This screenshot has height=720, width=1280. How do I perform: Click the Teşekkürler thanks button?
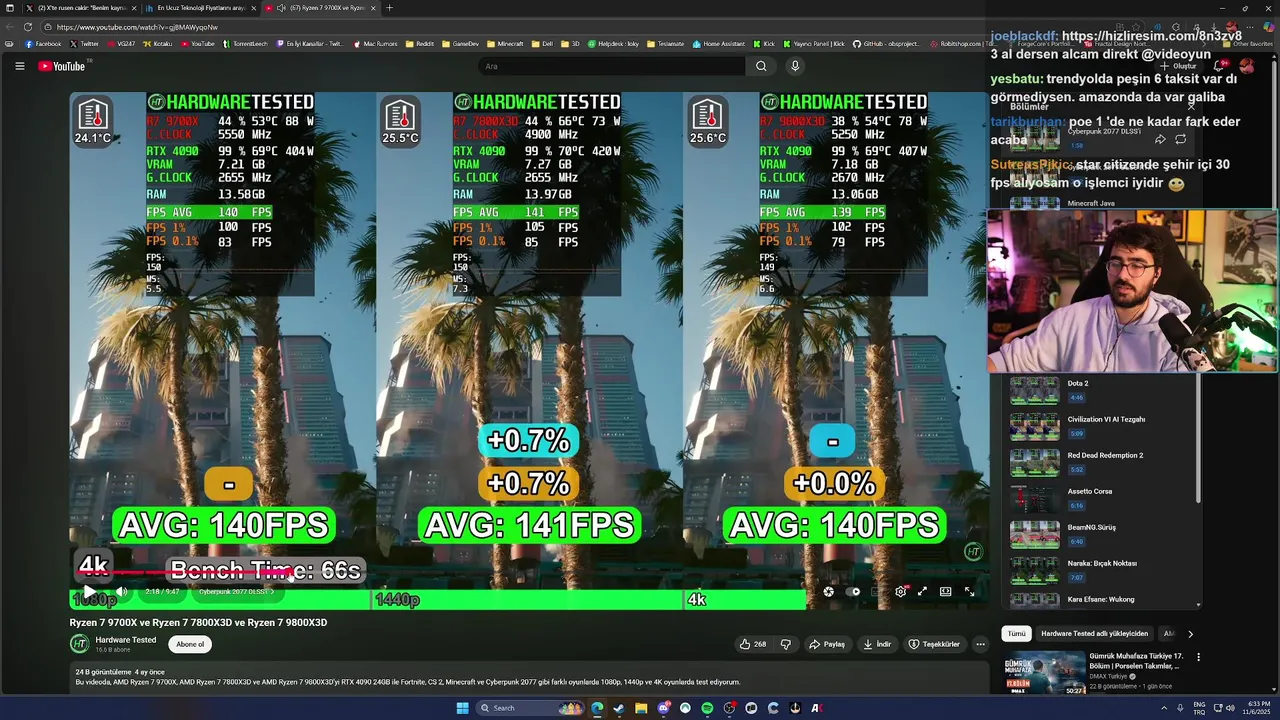(x=934, y=644)
